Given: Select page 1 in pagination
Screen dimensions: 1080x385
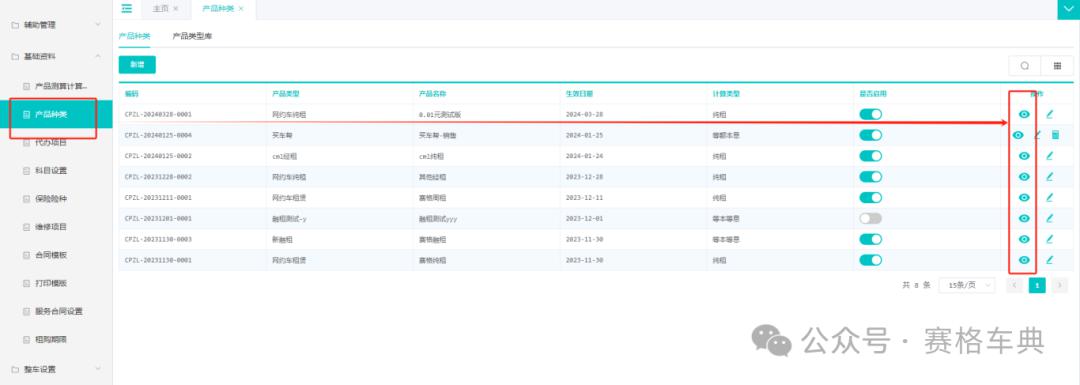Looking at the screenshot, I should pyautogui.click(x=1037, y=285).
